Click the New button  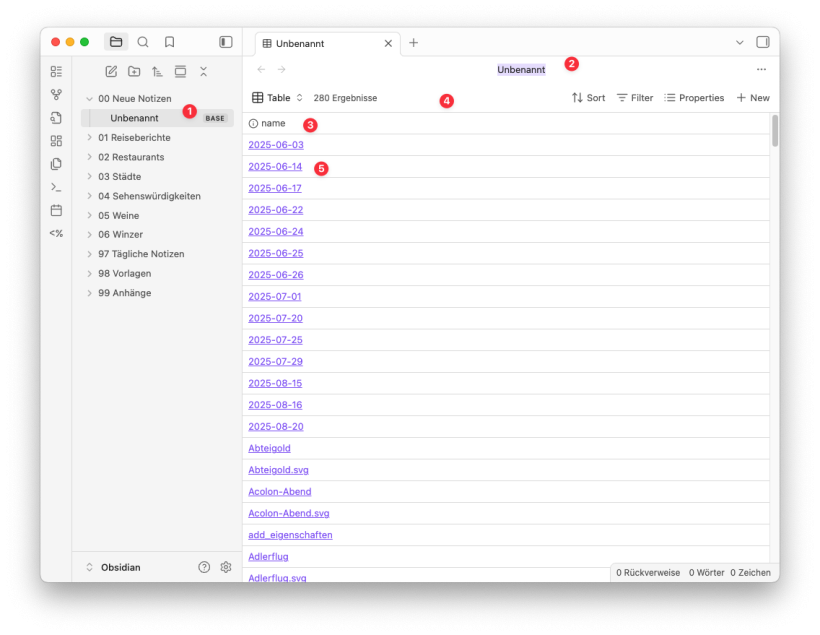753,98
